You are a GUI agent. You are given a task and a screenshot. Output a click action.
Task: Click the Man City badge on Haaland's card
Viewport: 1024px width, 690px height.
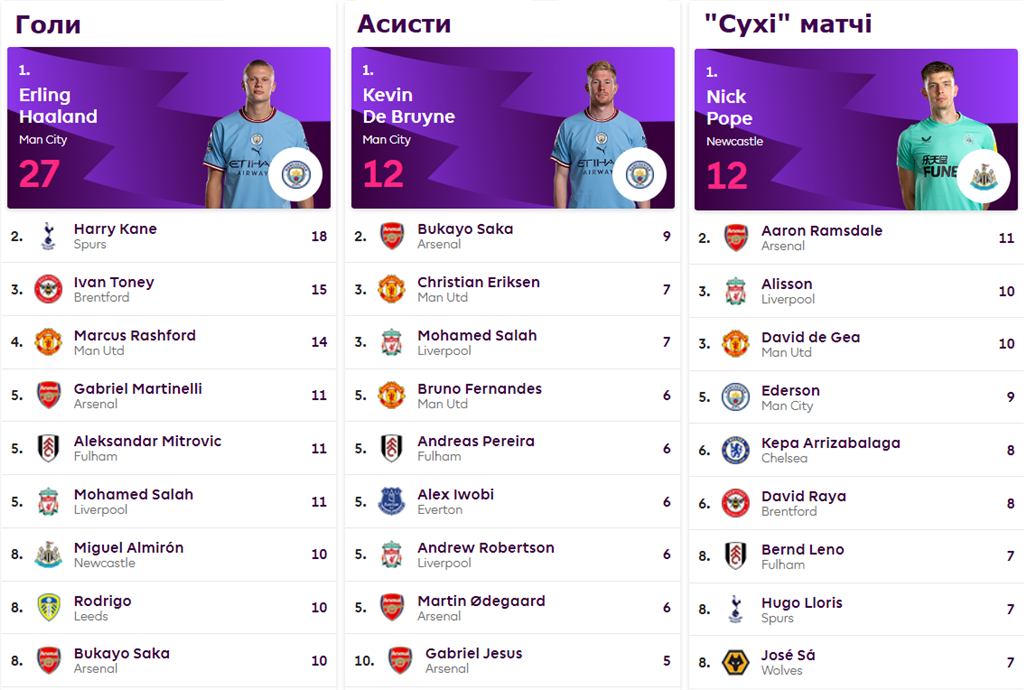295,175
